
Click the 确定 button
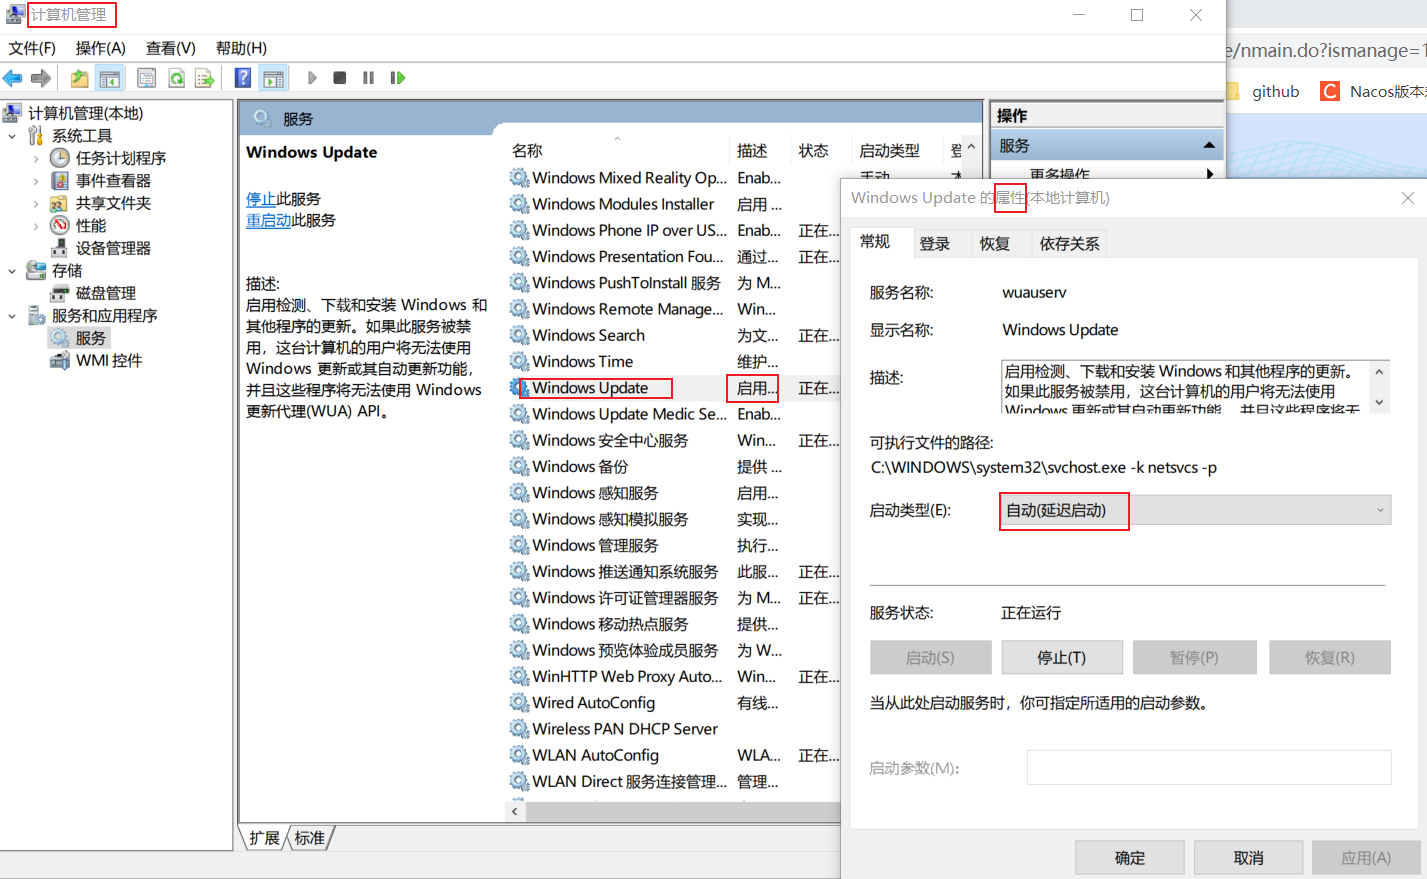click(x=1130, y=858)
